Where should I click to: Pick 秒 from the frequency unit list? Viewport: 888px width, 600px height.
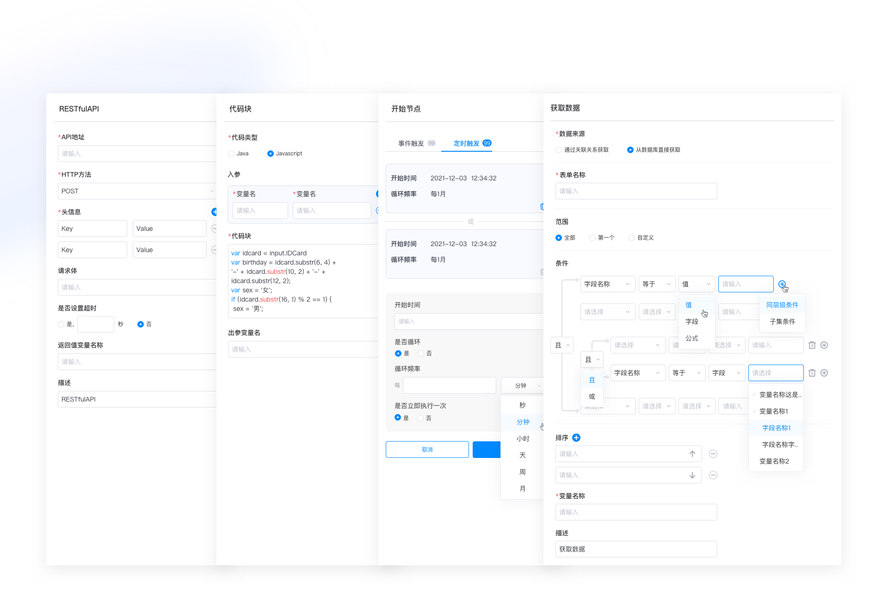(x=522, y=405)
